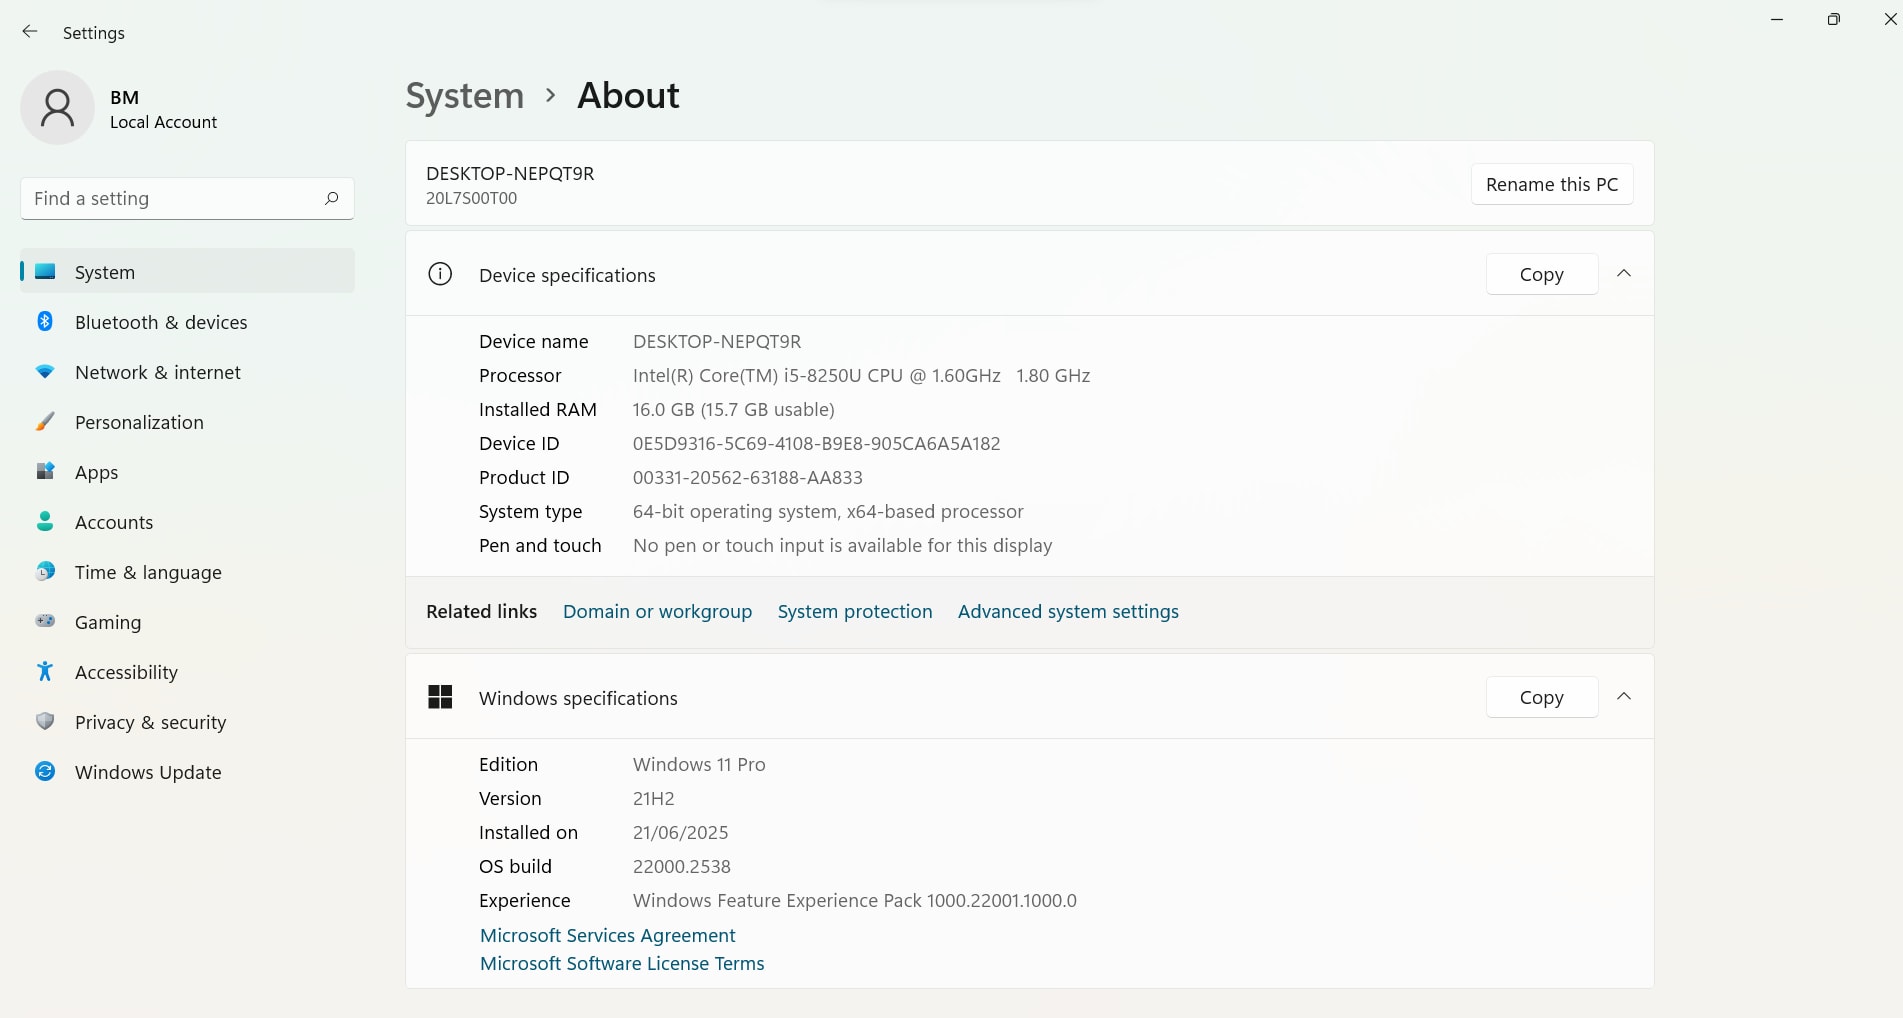This screenshot has width=1903, height=1018.
Task: Copy the Windows specifications
Action: 1542,698
